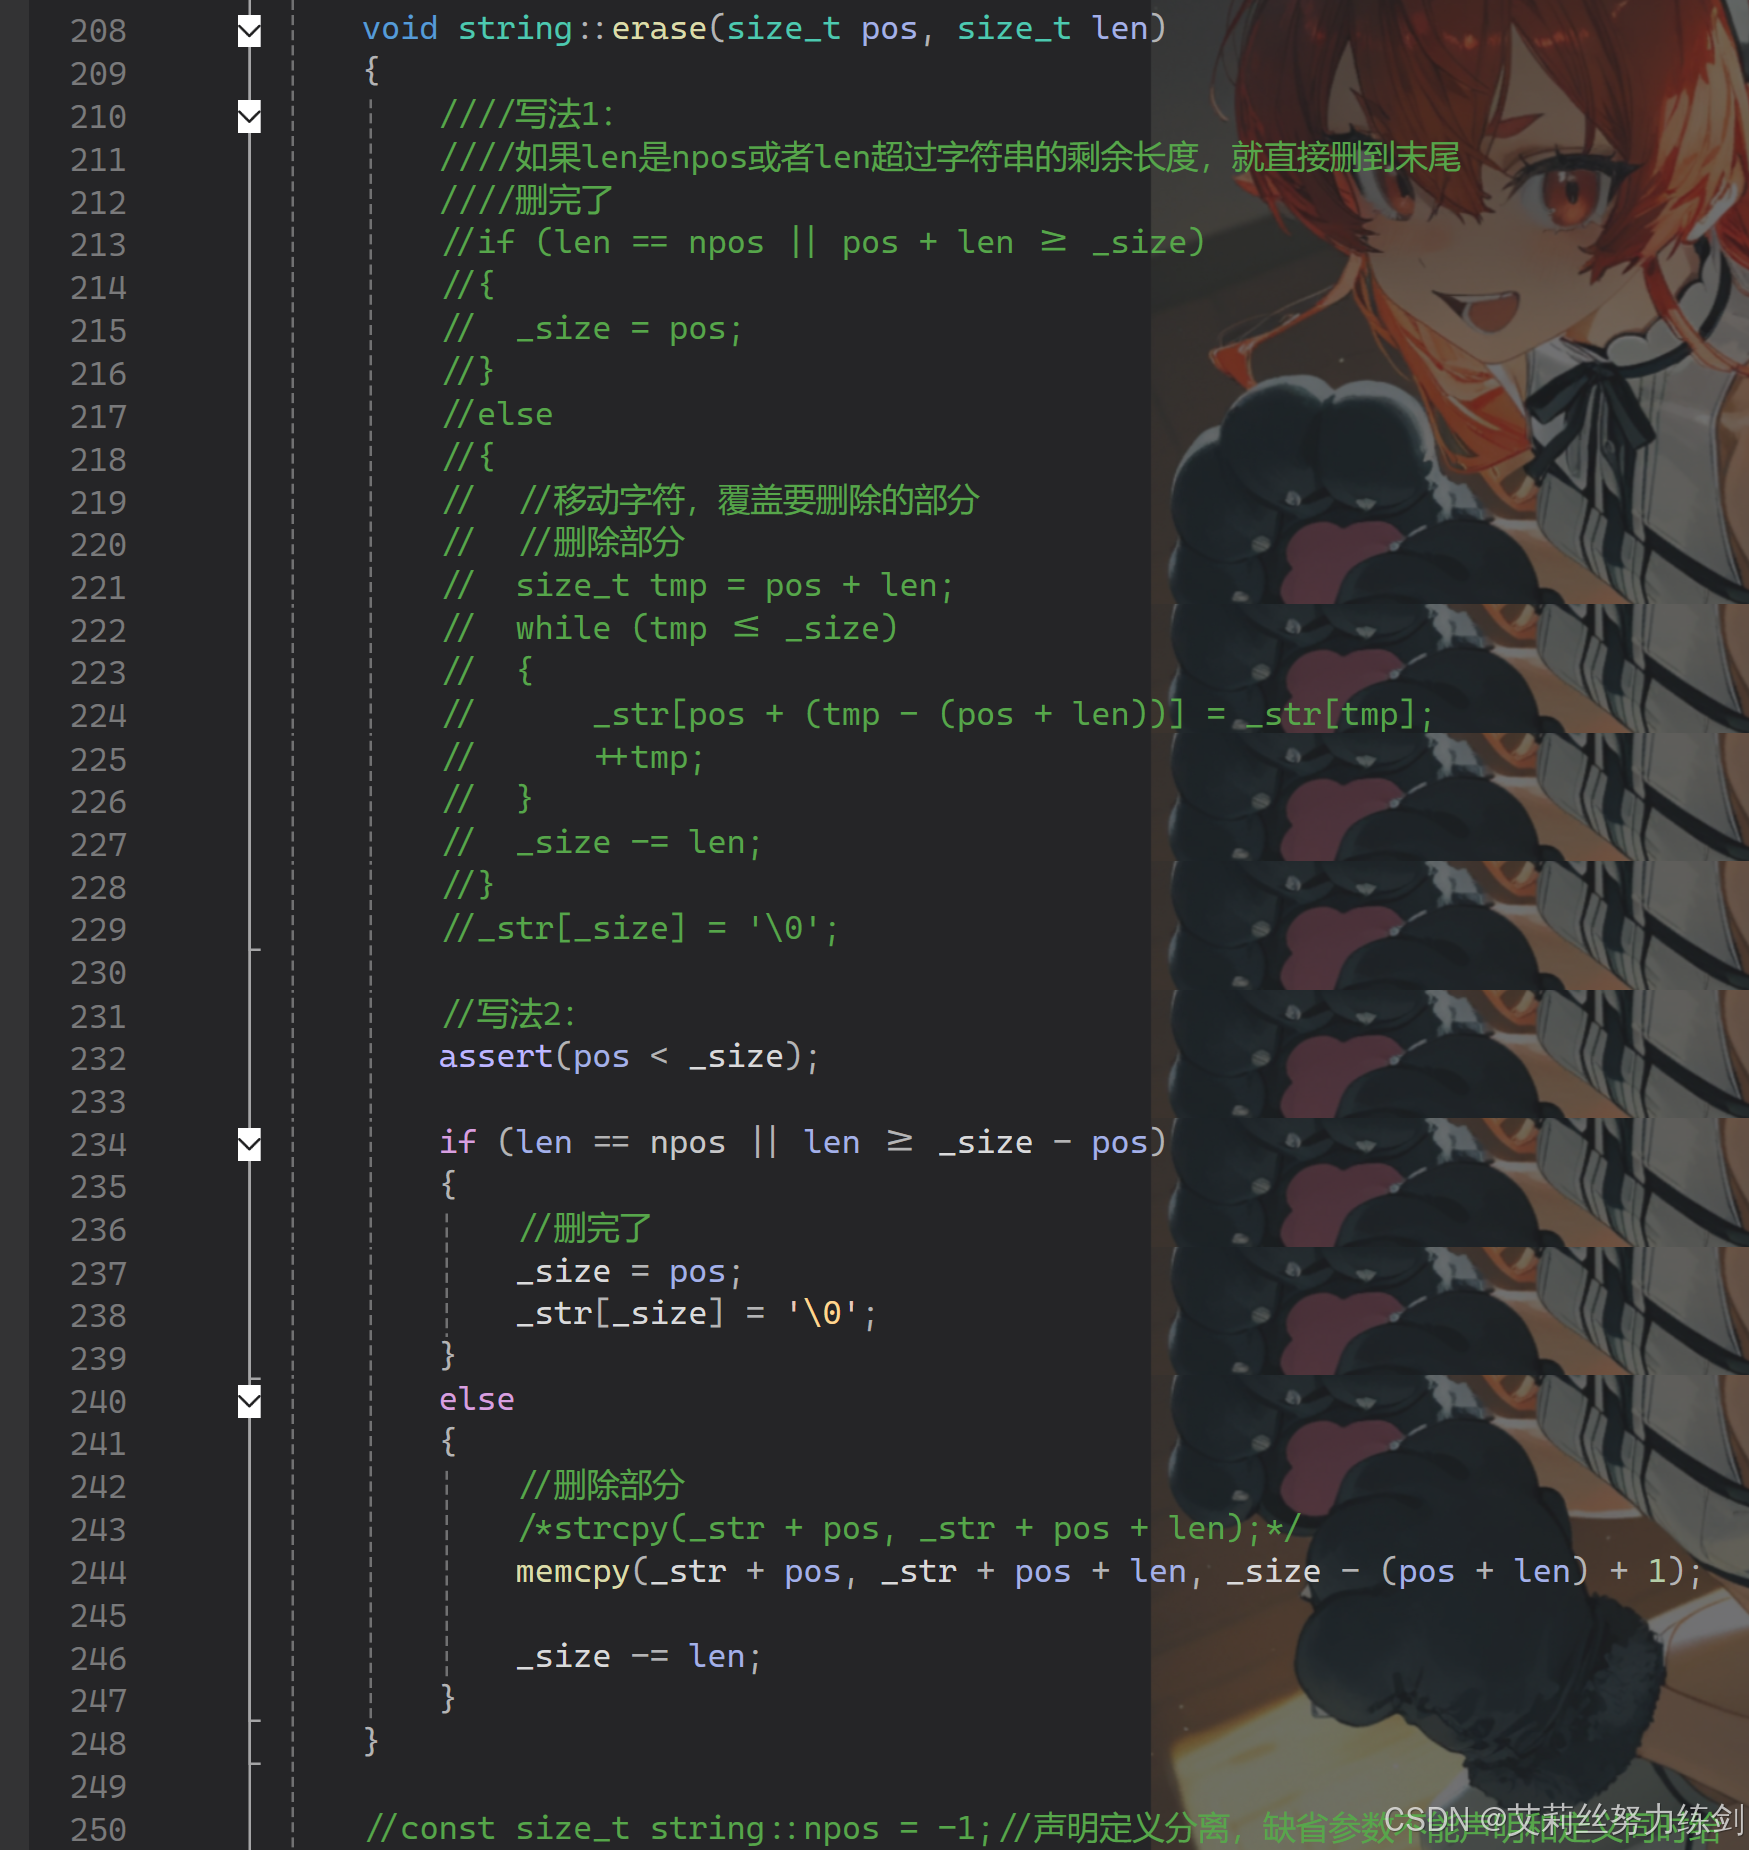1749x1850 pixels.
Task: Click commented '// _size = pos;' on line 215
Action: click(592, 329)
